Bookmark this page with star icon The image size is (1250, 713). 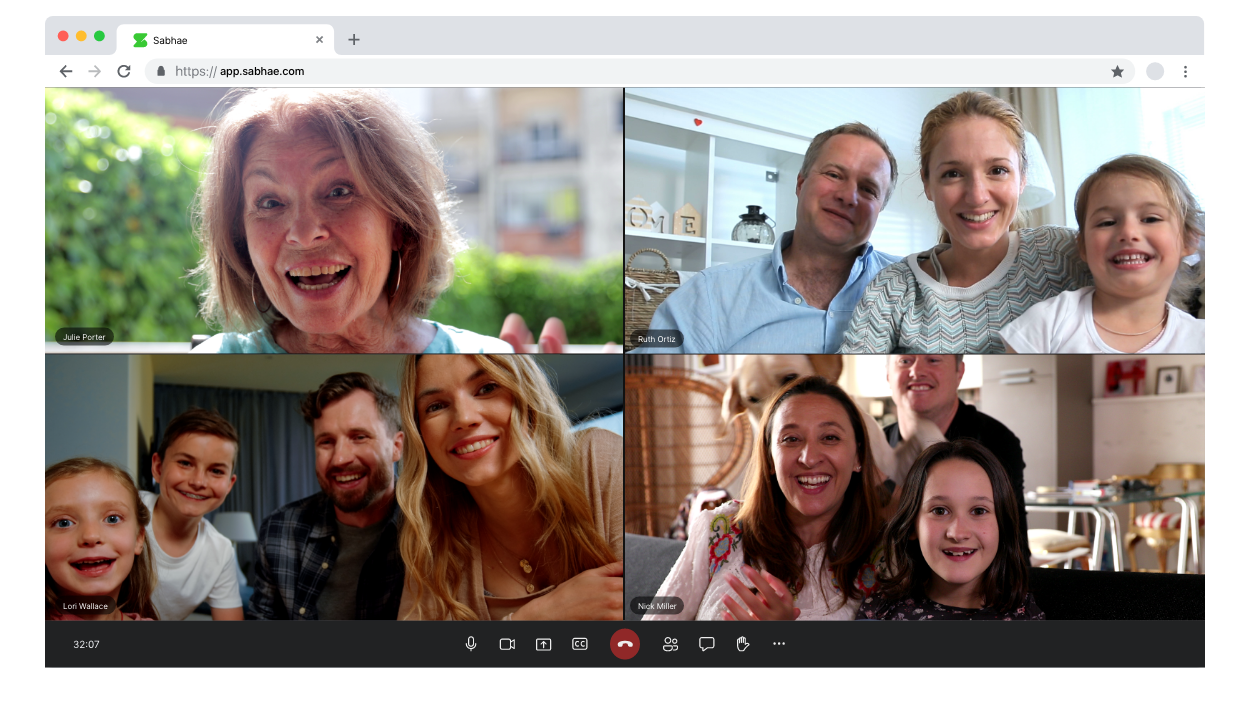[x=1117, y=71]
